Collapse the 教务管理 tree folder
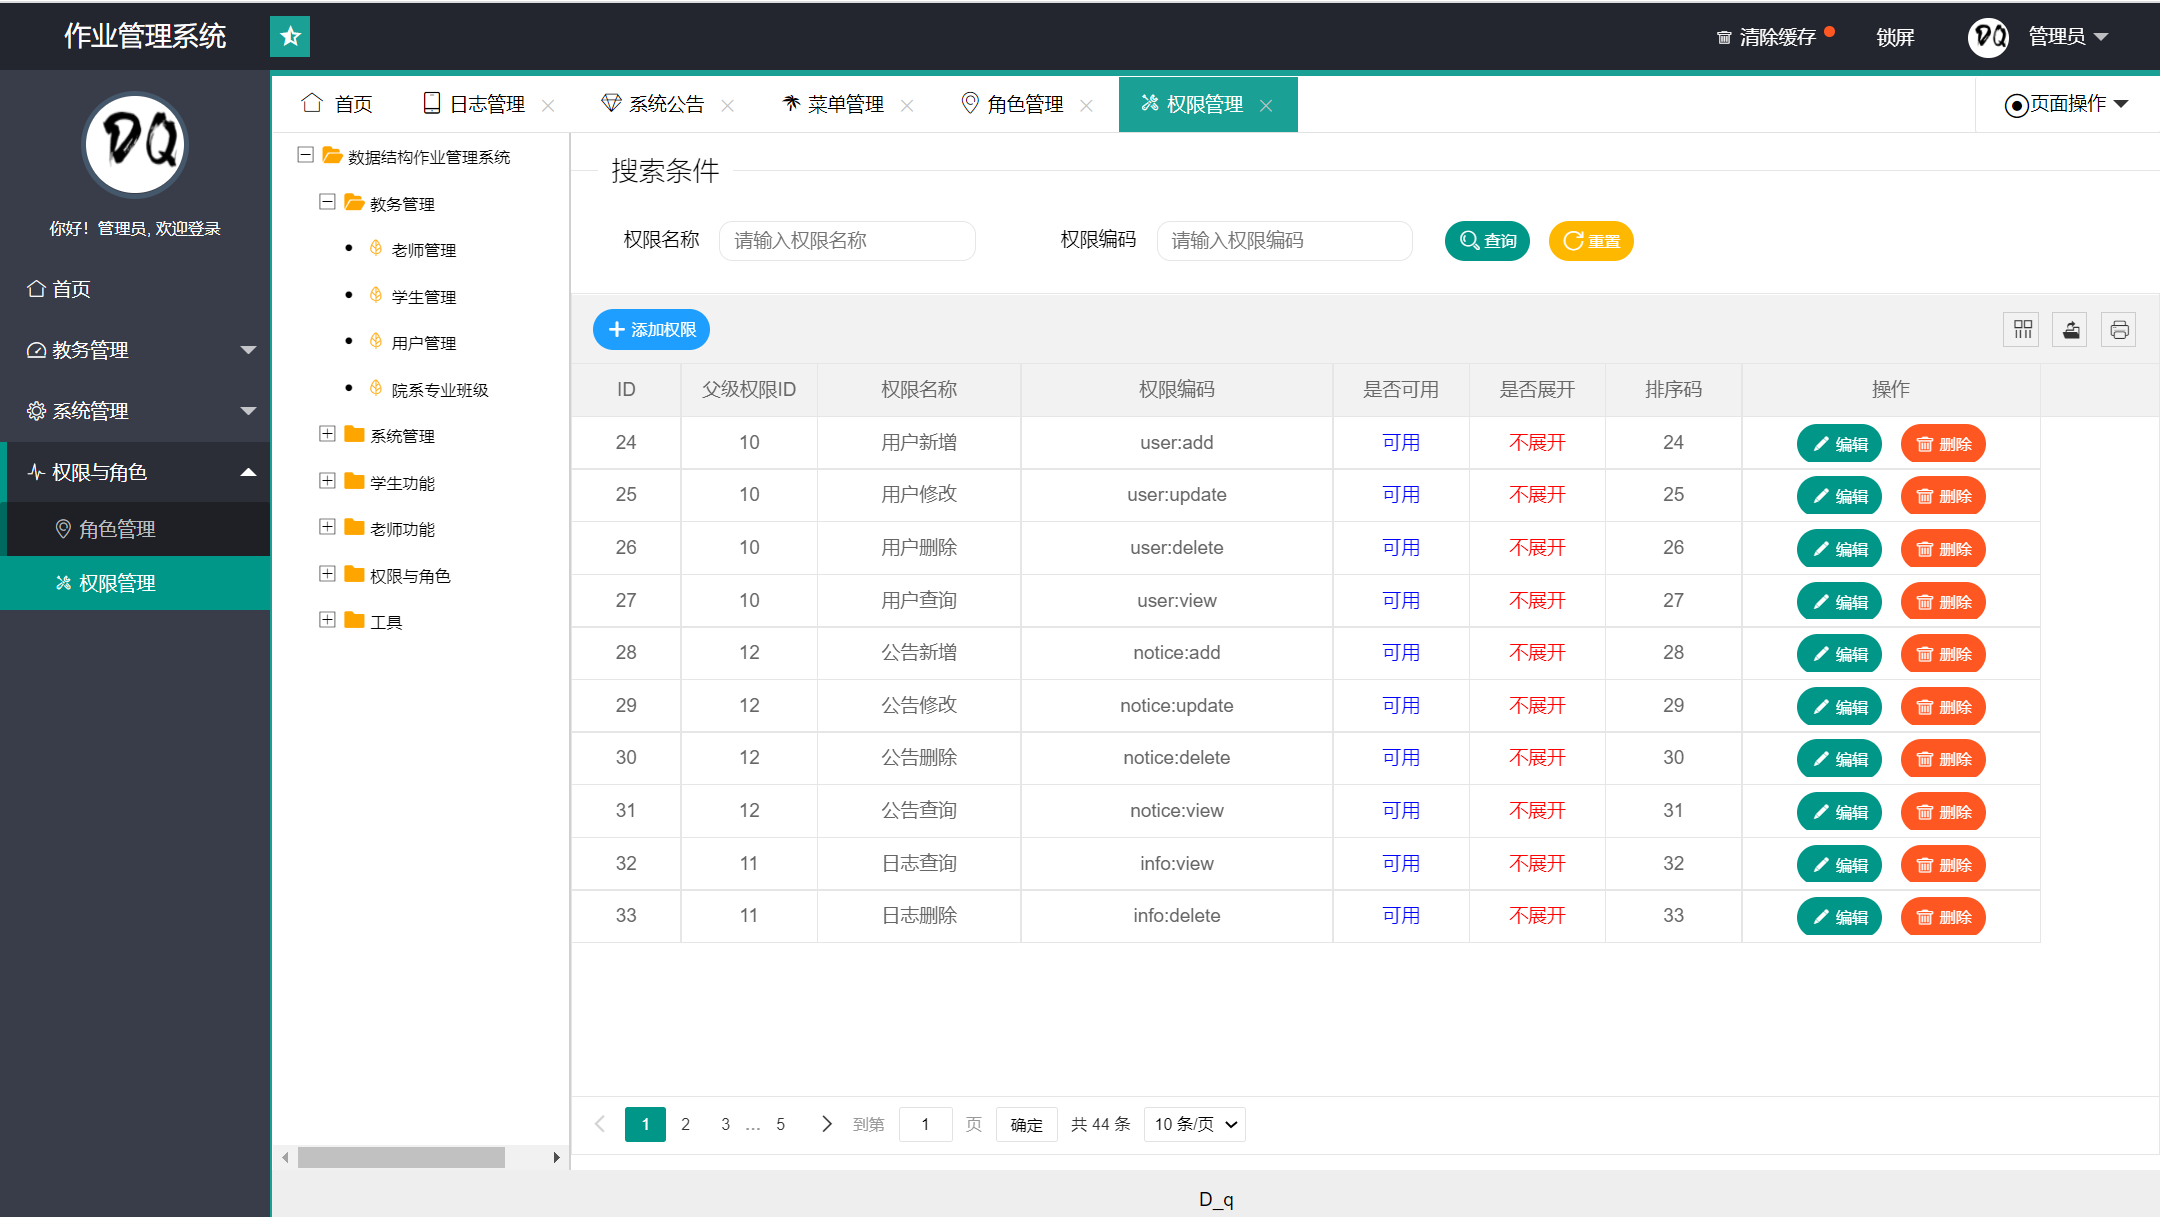Screen dimensions: 2160x1217 click(327, 202)
